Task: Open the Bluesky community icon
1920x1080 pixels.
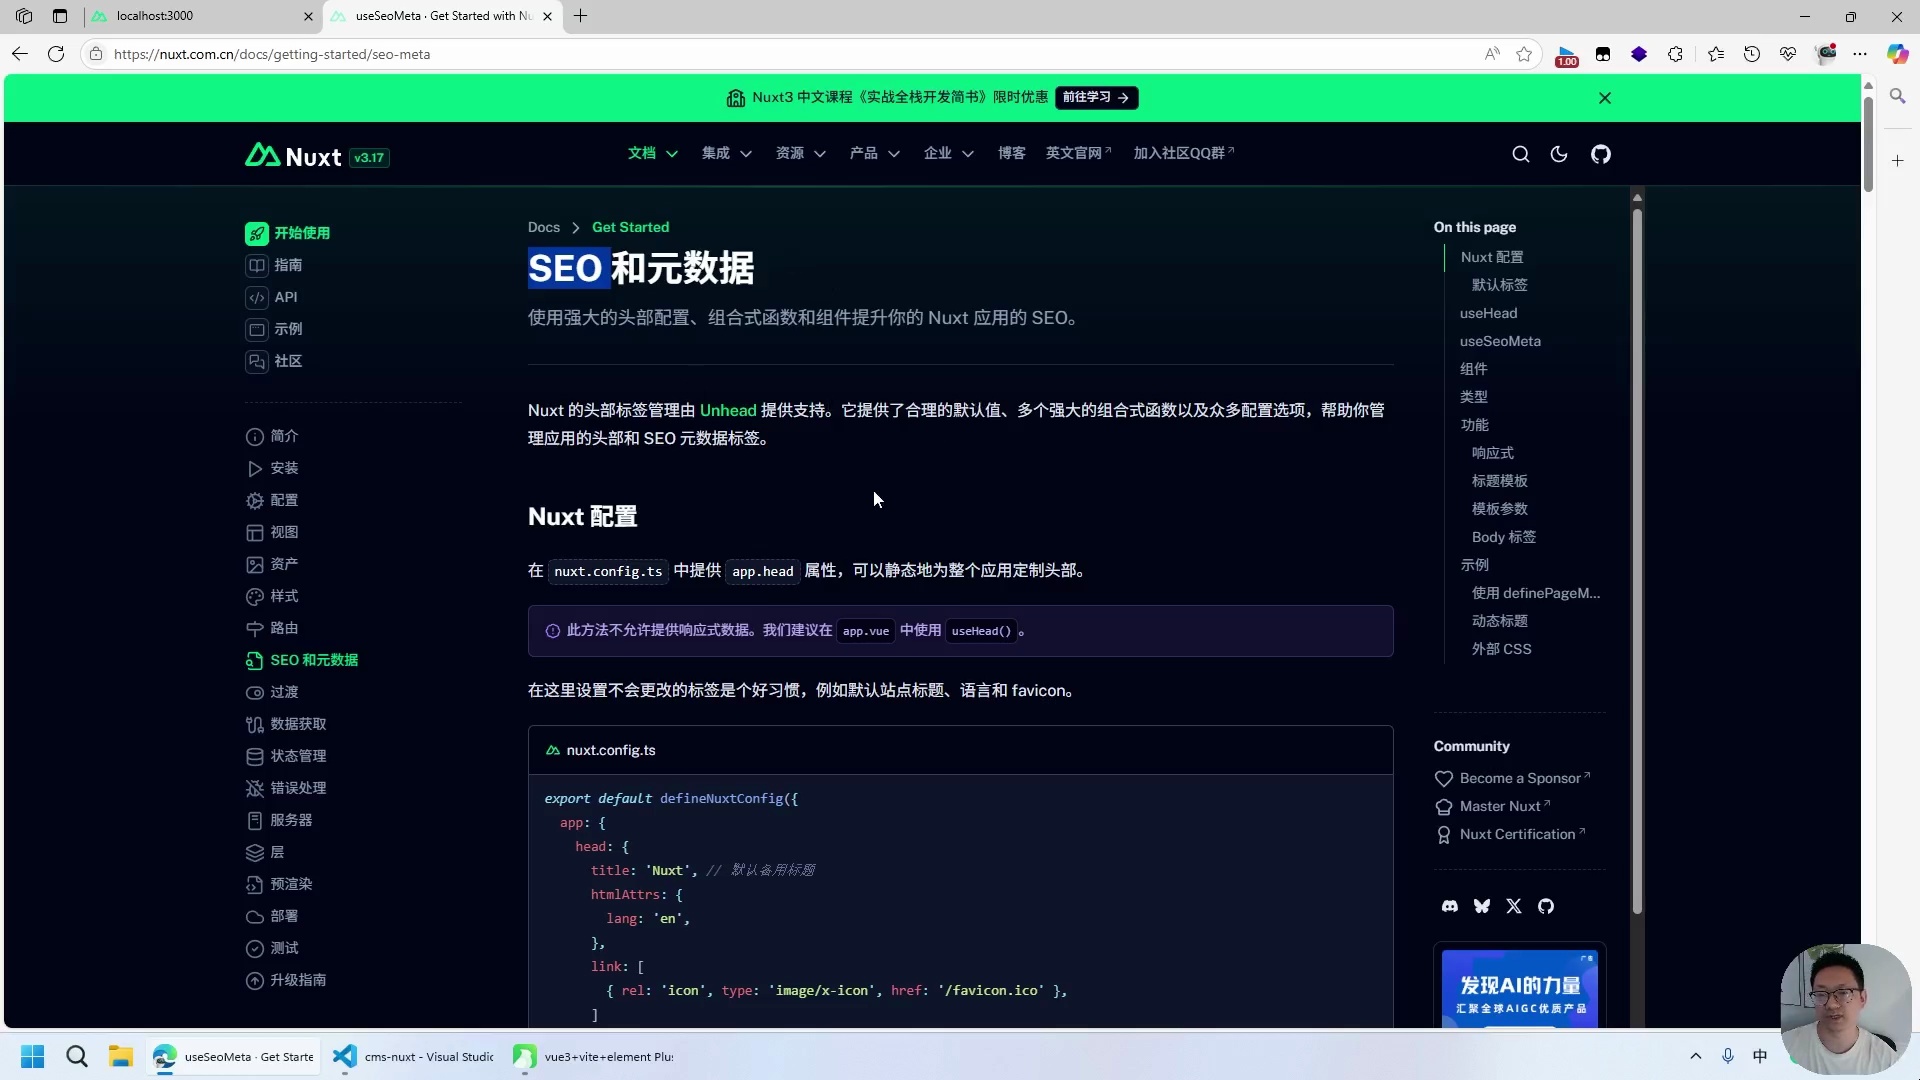Action: coord(1481,906)
